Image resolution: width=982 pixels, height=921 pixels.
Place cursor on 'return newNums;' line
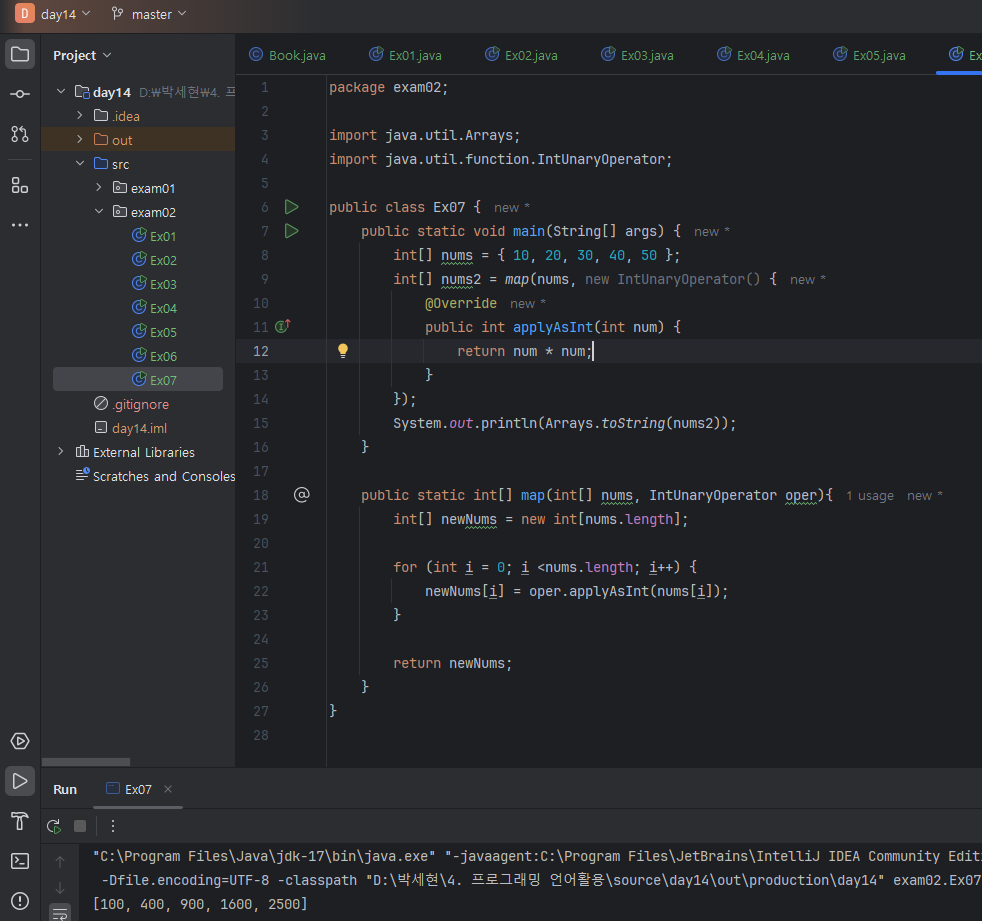click(452, 663)
